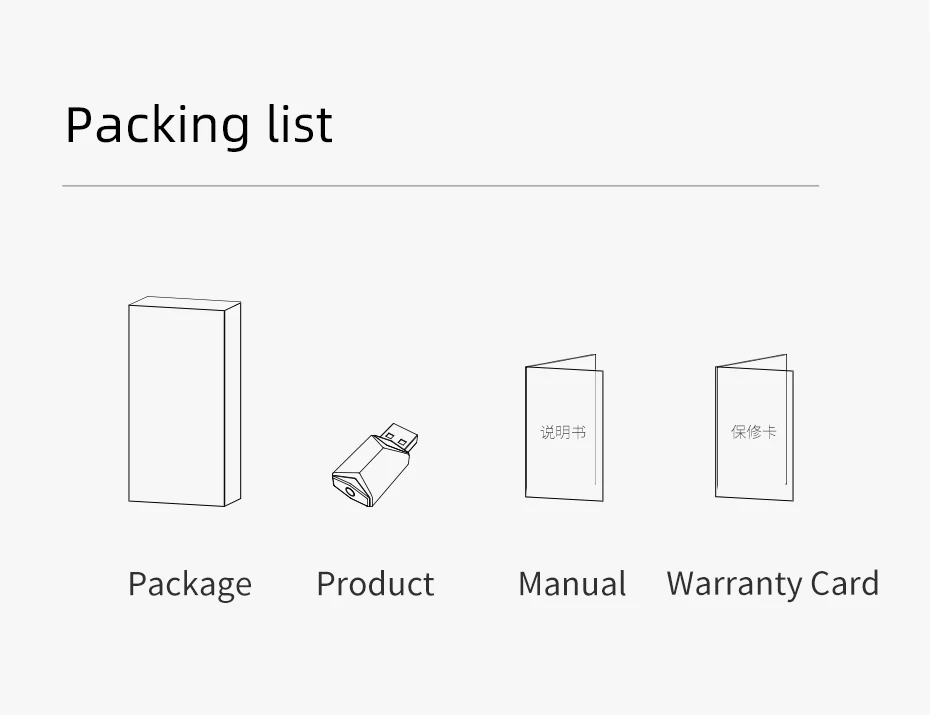Click the "Warranty Card" label
Image resolution: width=930 pixels, height=715 pixels.
tap(772, 584)
